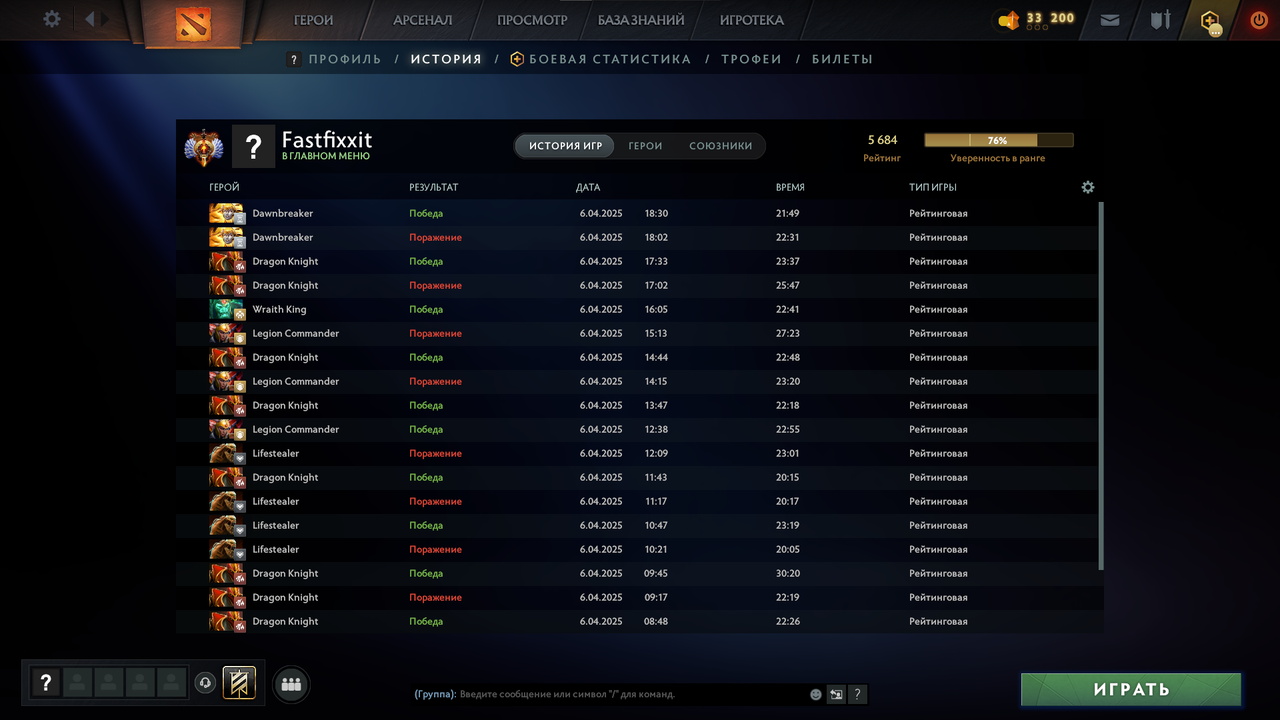Open match table column settings gear
The height and width of the screenshot is (720, 1280).
click(x=1088, y=187)
